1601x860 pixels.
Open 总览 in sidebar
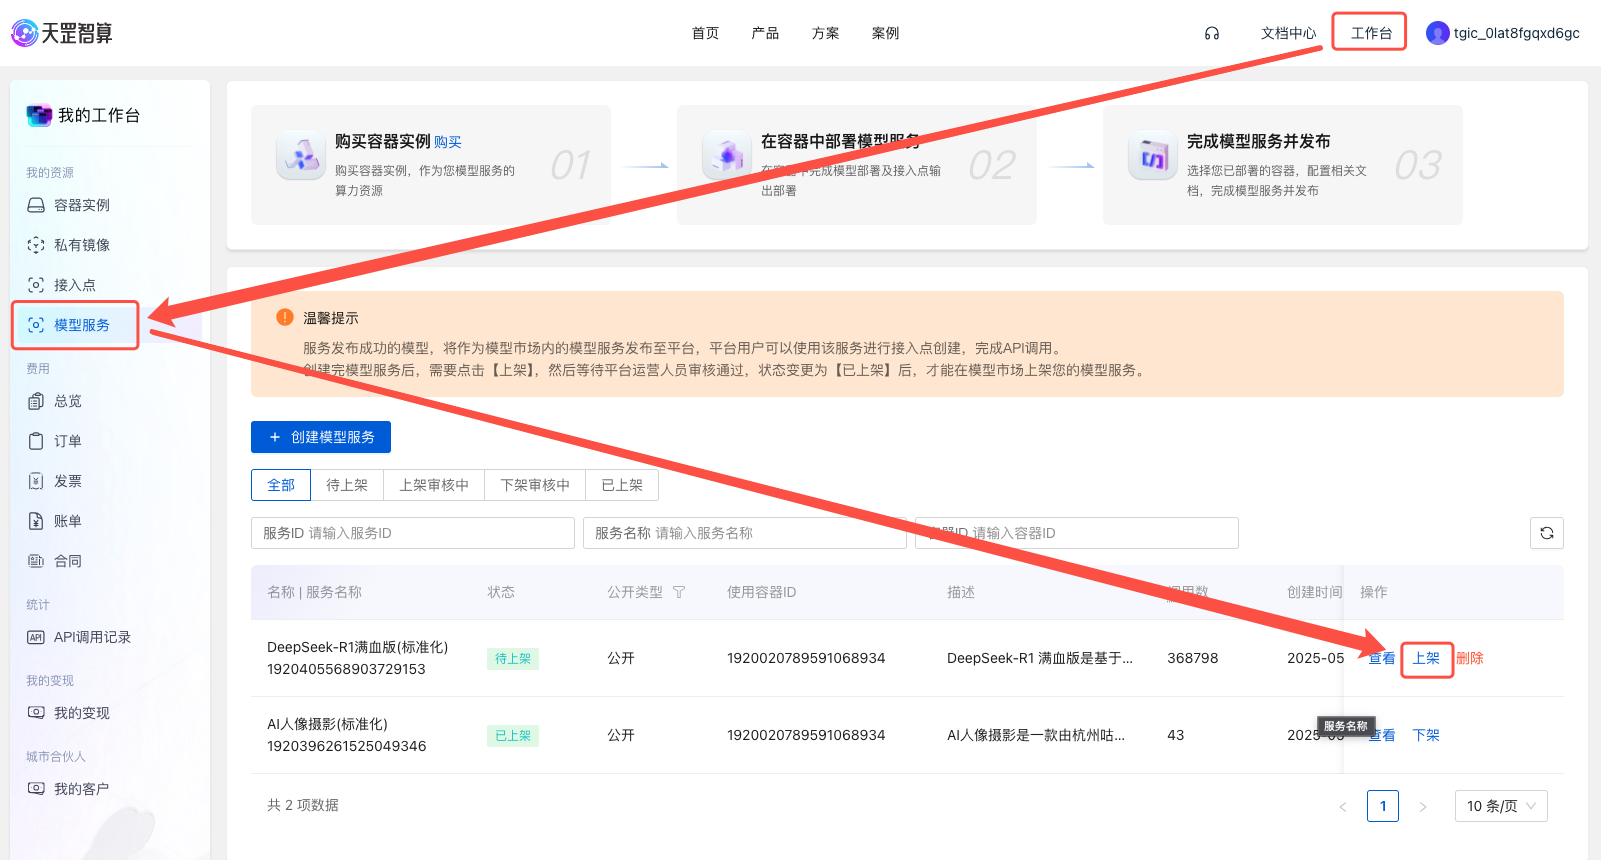point(68,401)
